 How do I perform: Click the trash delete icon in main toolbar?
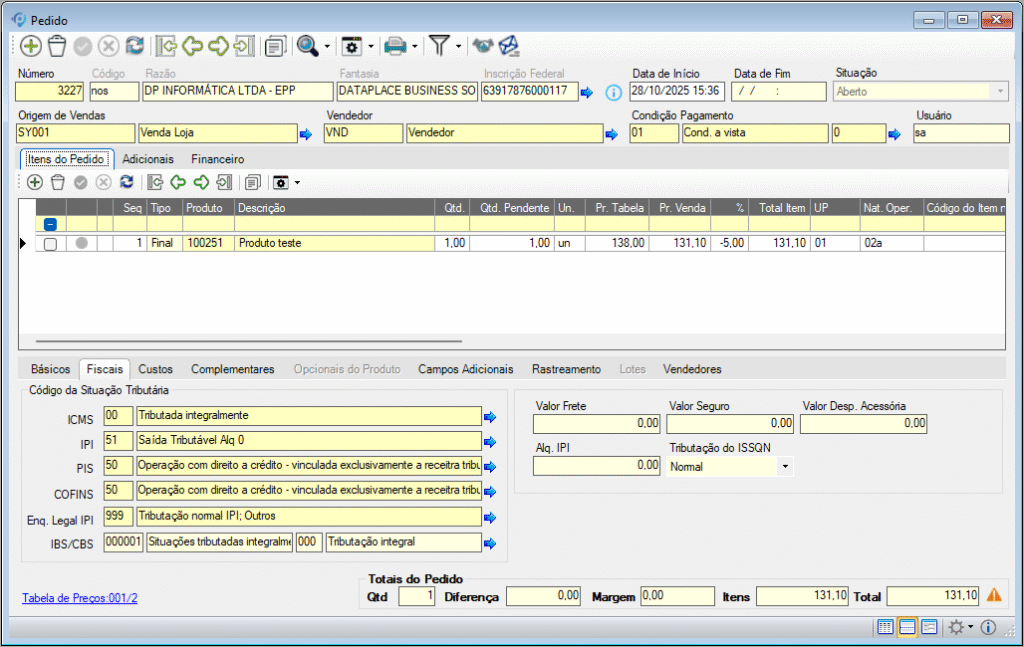[x=57, y=46]
